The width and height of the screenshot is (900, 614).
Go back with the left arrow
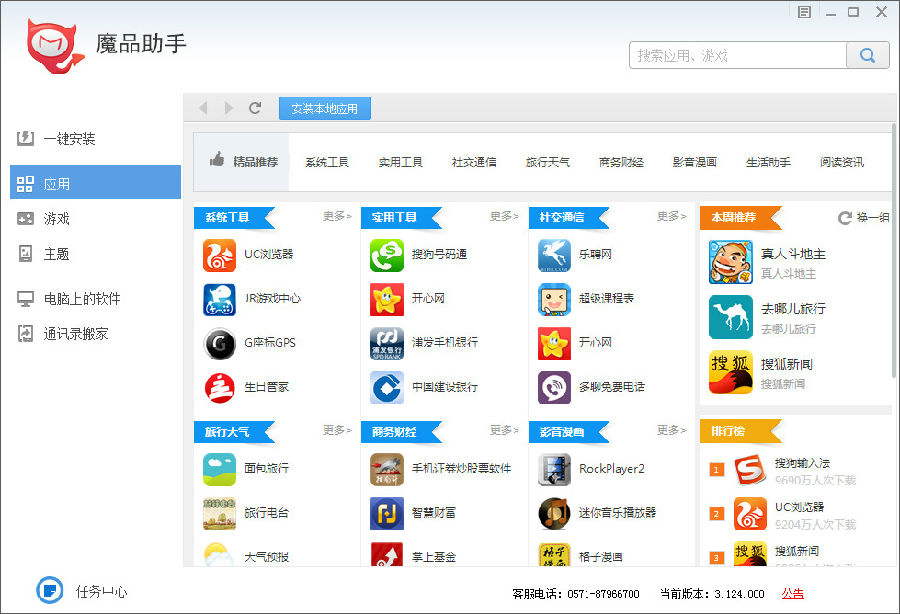[x=203, y=108]
